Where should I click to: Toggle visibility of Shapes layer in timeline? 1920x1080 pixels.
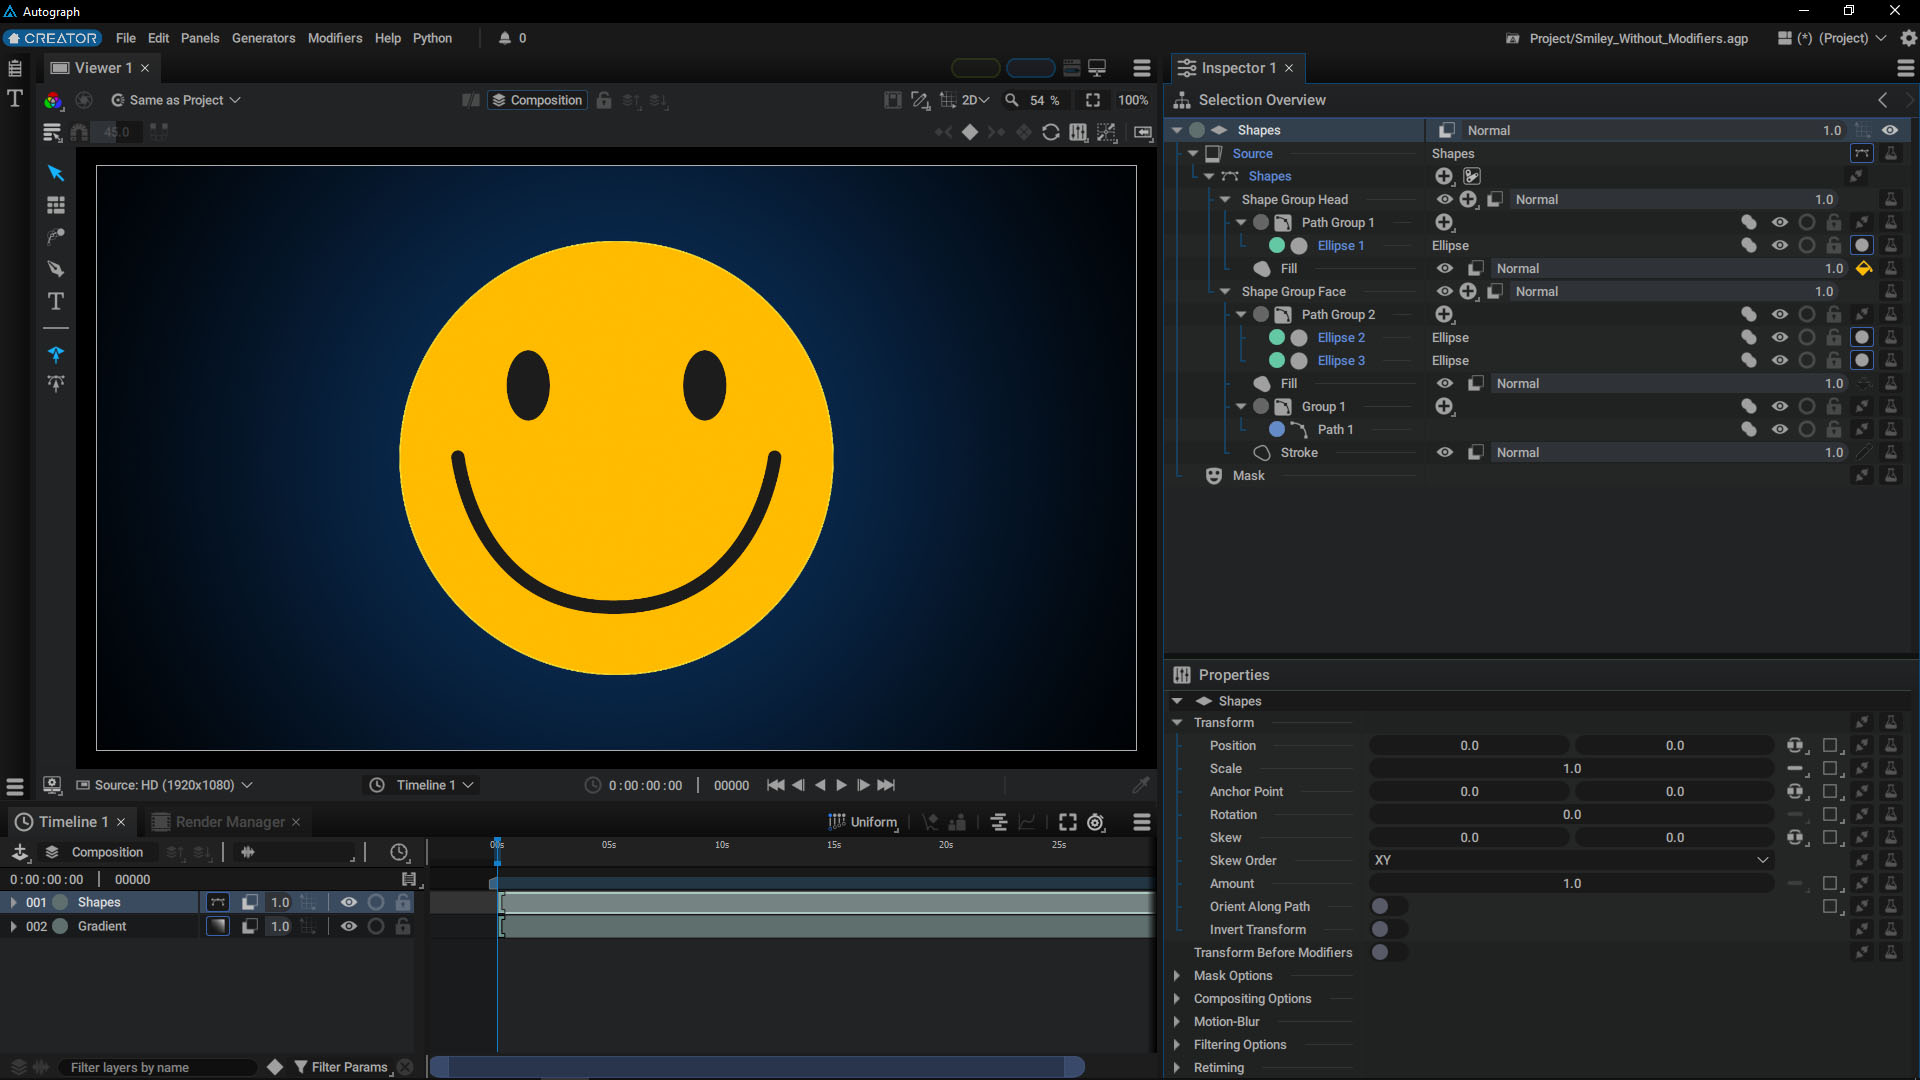(x=349, y=902)
